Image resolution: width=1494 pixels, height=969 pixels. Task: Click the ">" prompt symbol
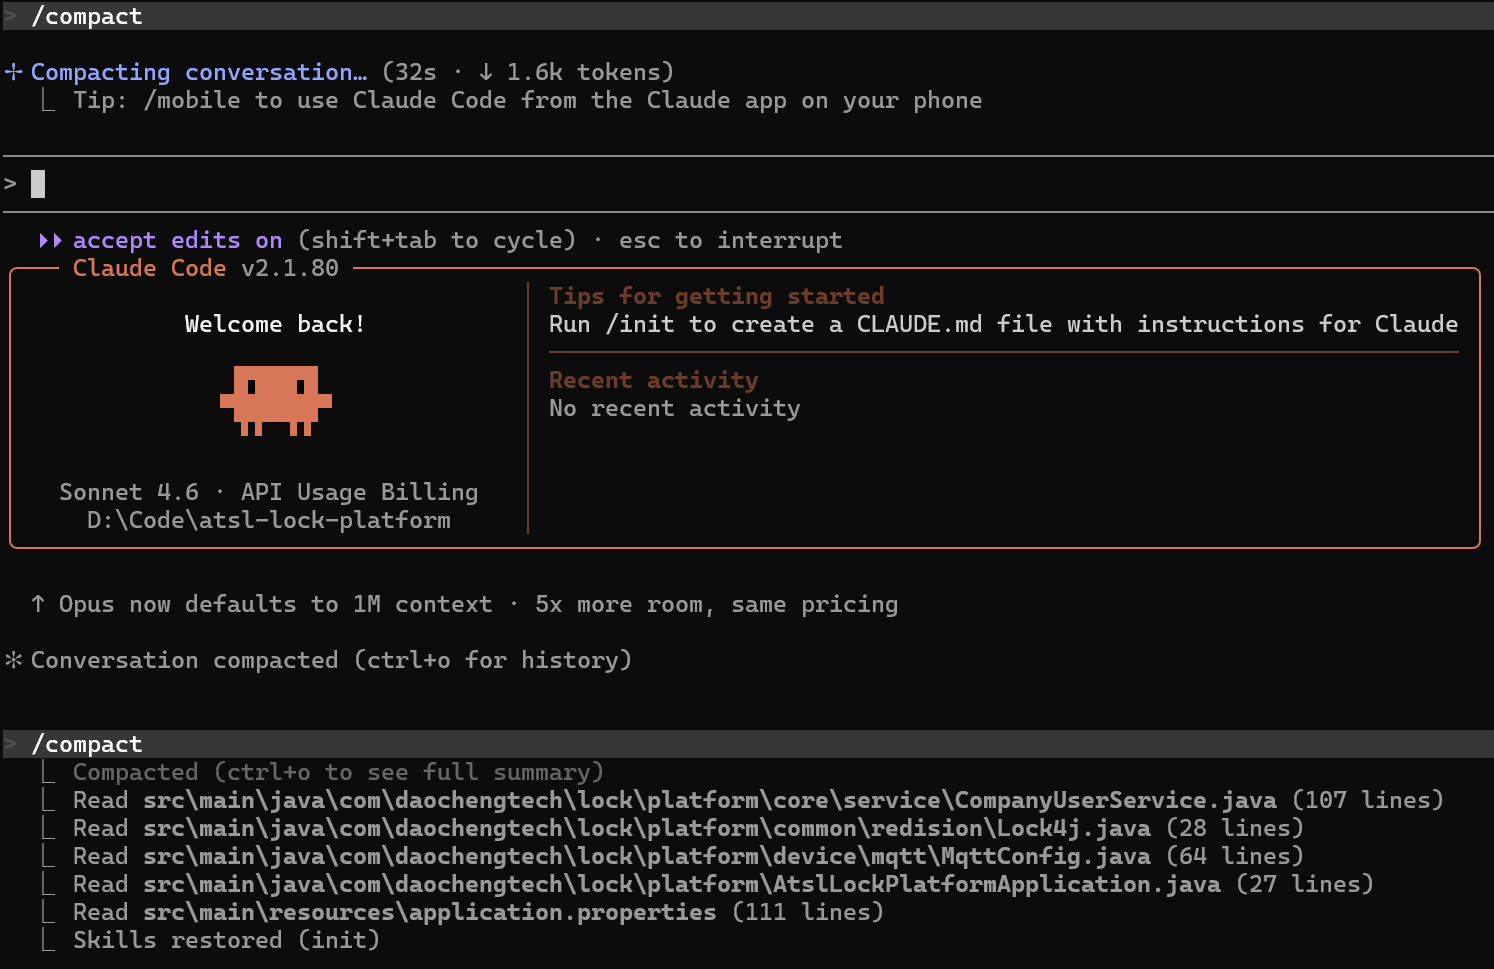tap(11, 184)
